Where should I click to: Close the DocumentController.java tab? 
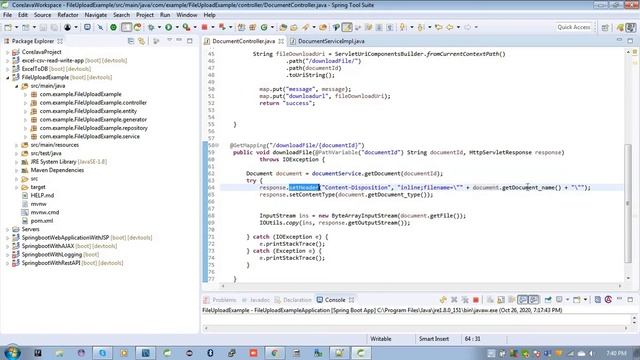point(281,41)
